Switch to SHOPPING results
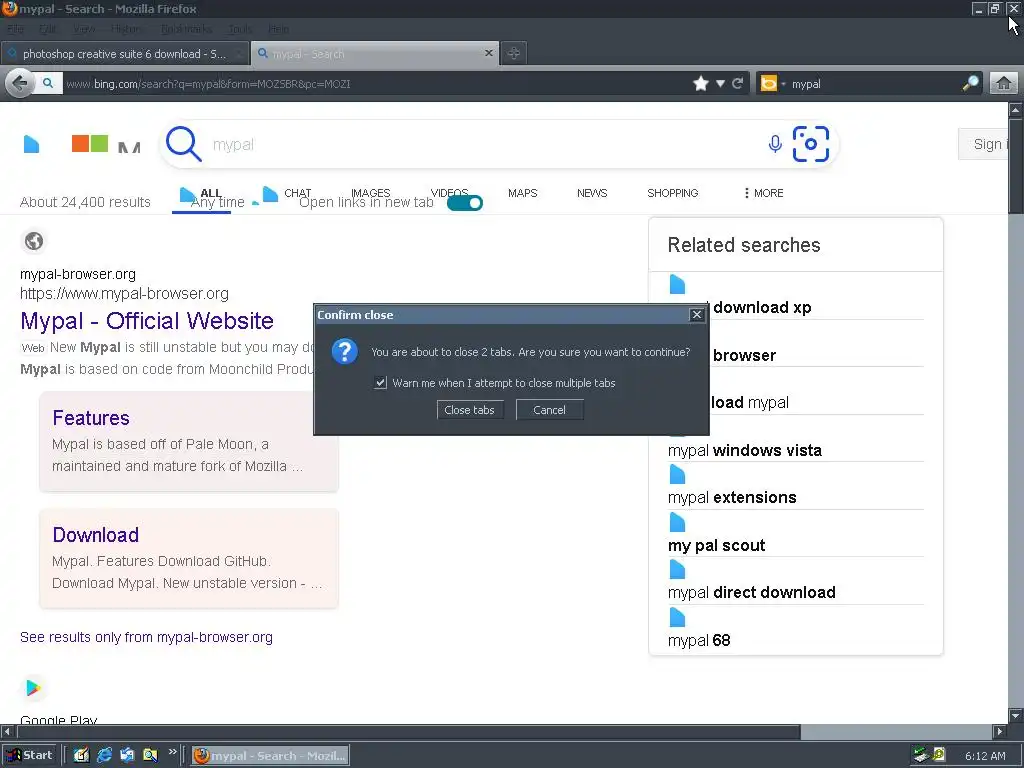1024x768 pixels. click(673, 193)
